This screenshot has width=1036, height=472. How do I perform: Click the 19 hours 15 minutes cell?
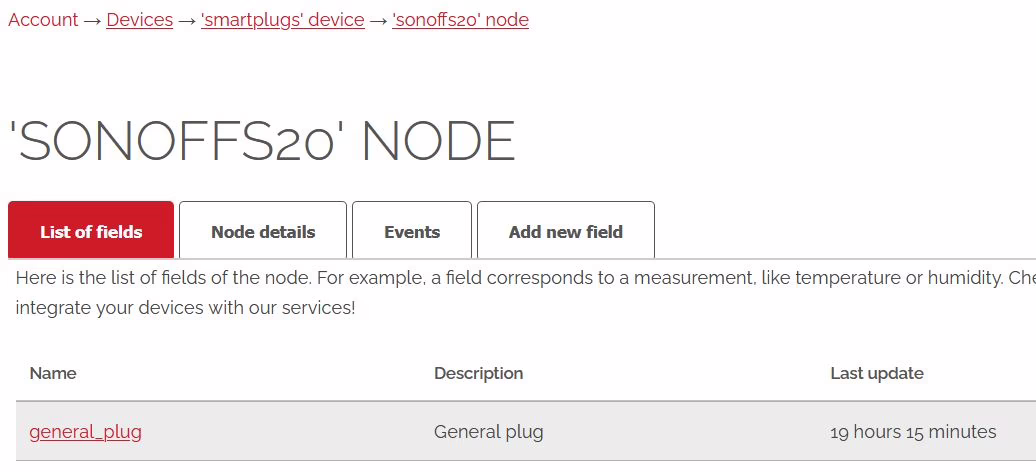913,432
